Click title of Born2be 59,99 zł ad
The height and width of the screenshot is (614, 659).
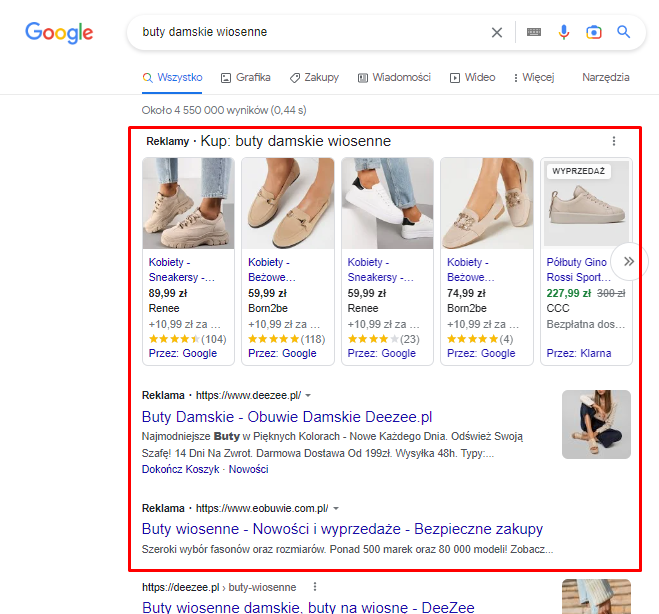tap(272, 270)
